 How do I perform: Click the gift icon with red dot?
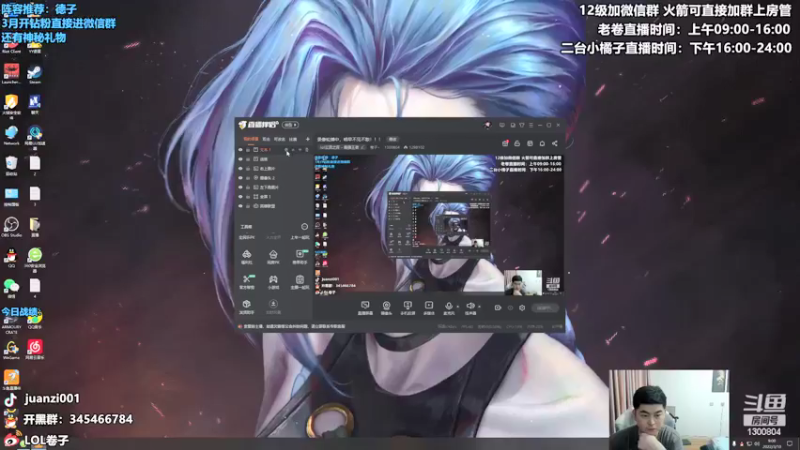coord(505,143)
